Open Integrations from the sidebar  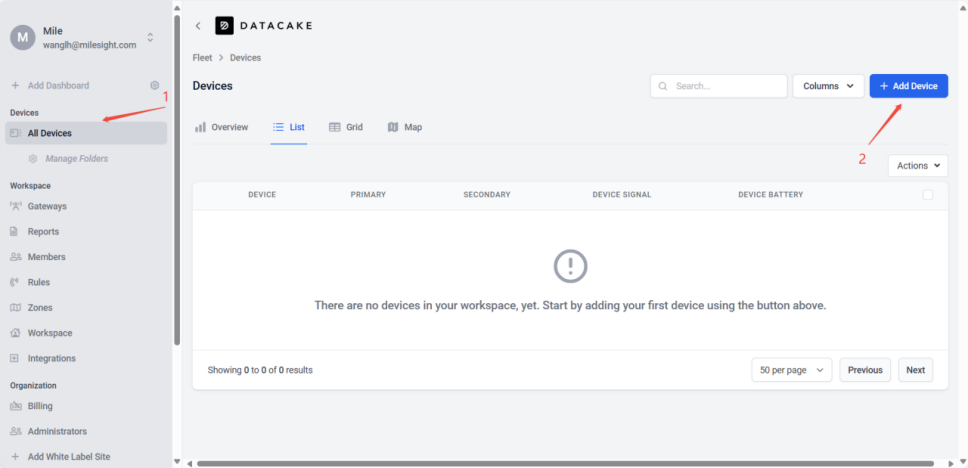coord(51,358)
